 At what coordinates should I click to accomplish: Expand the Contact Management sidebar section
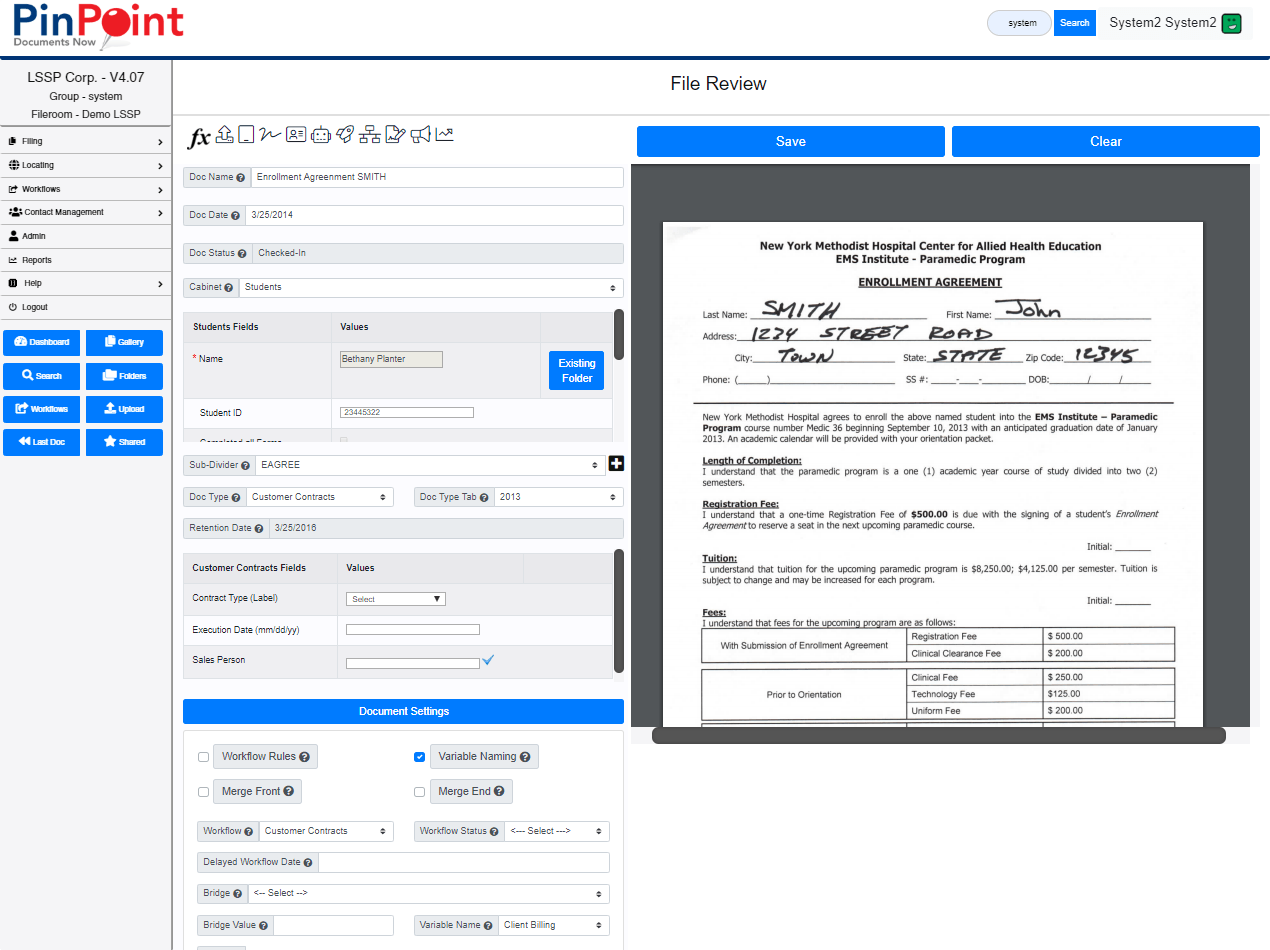pos(85,212)
